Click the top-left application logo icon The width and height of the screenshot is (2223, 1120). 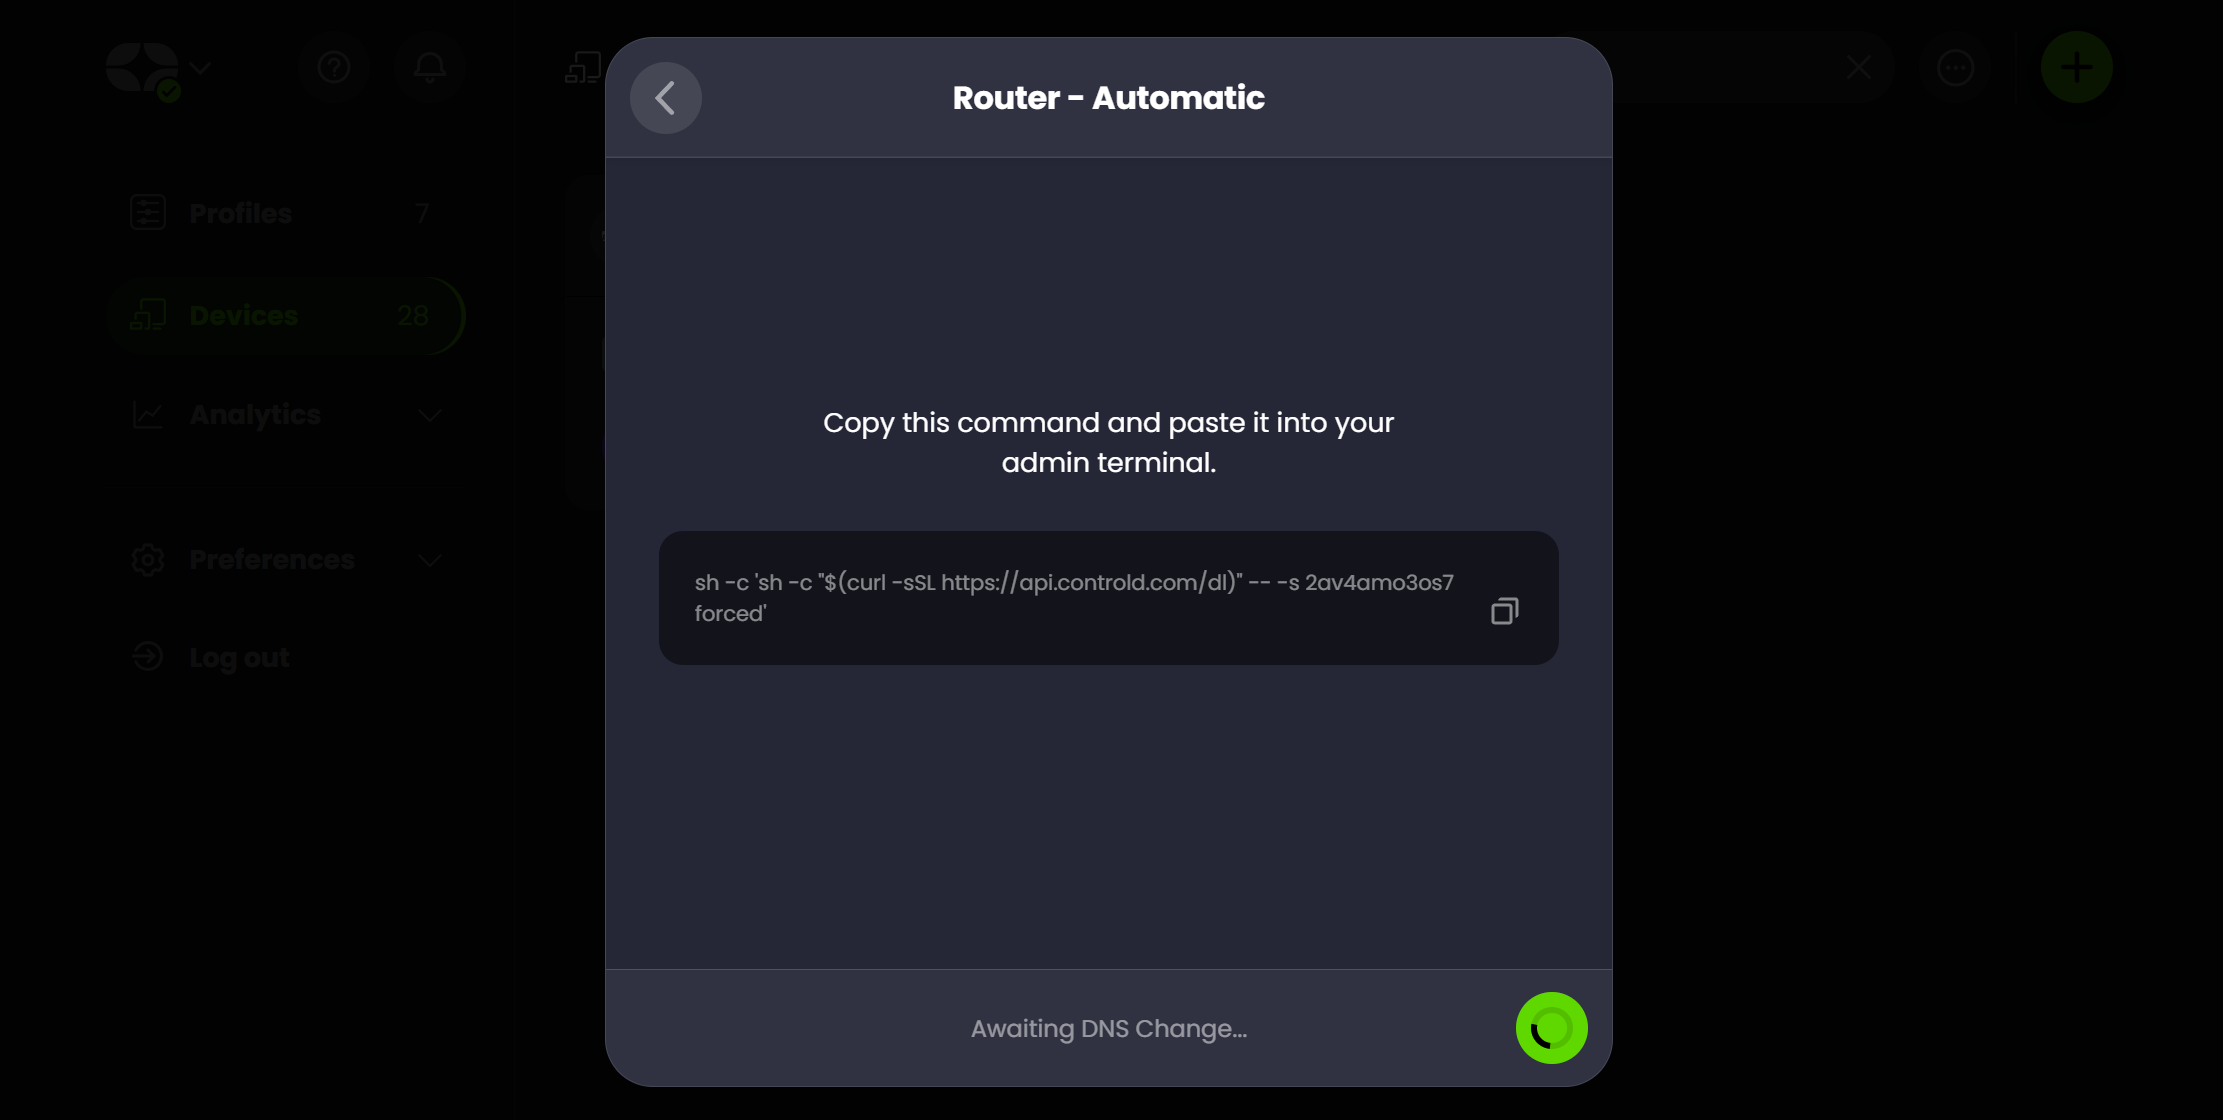click(141, 67)
